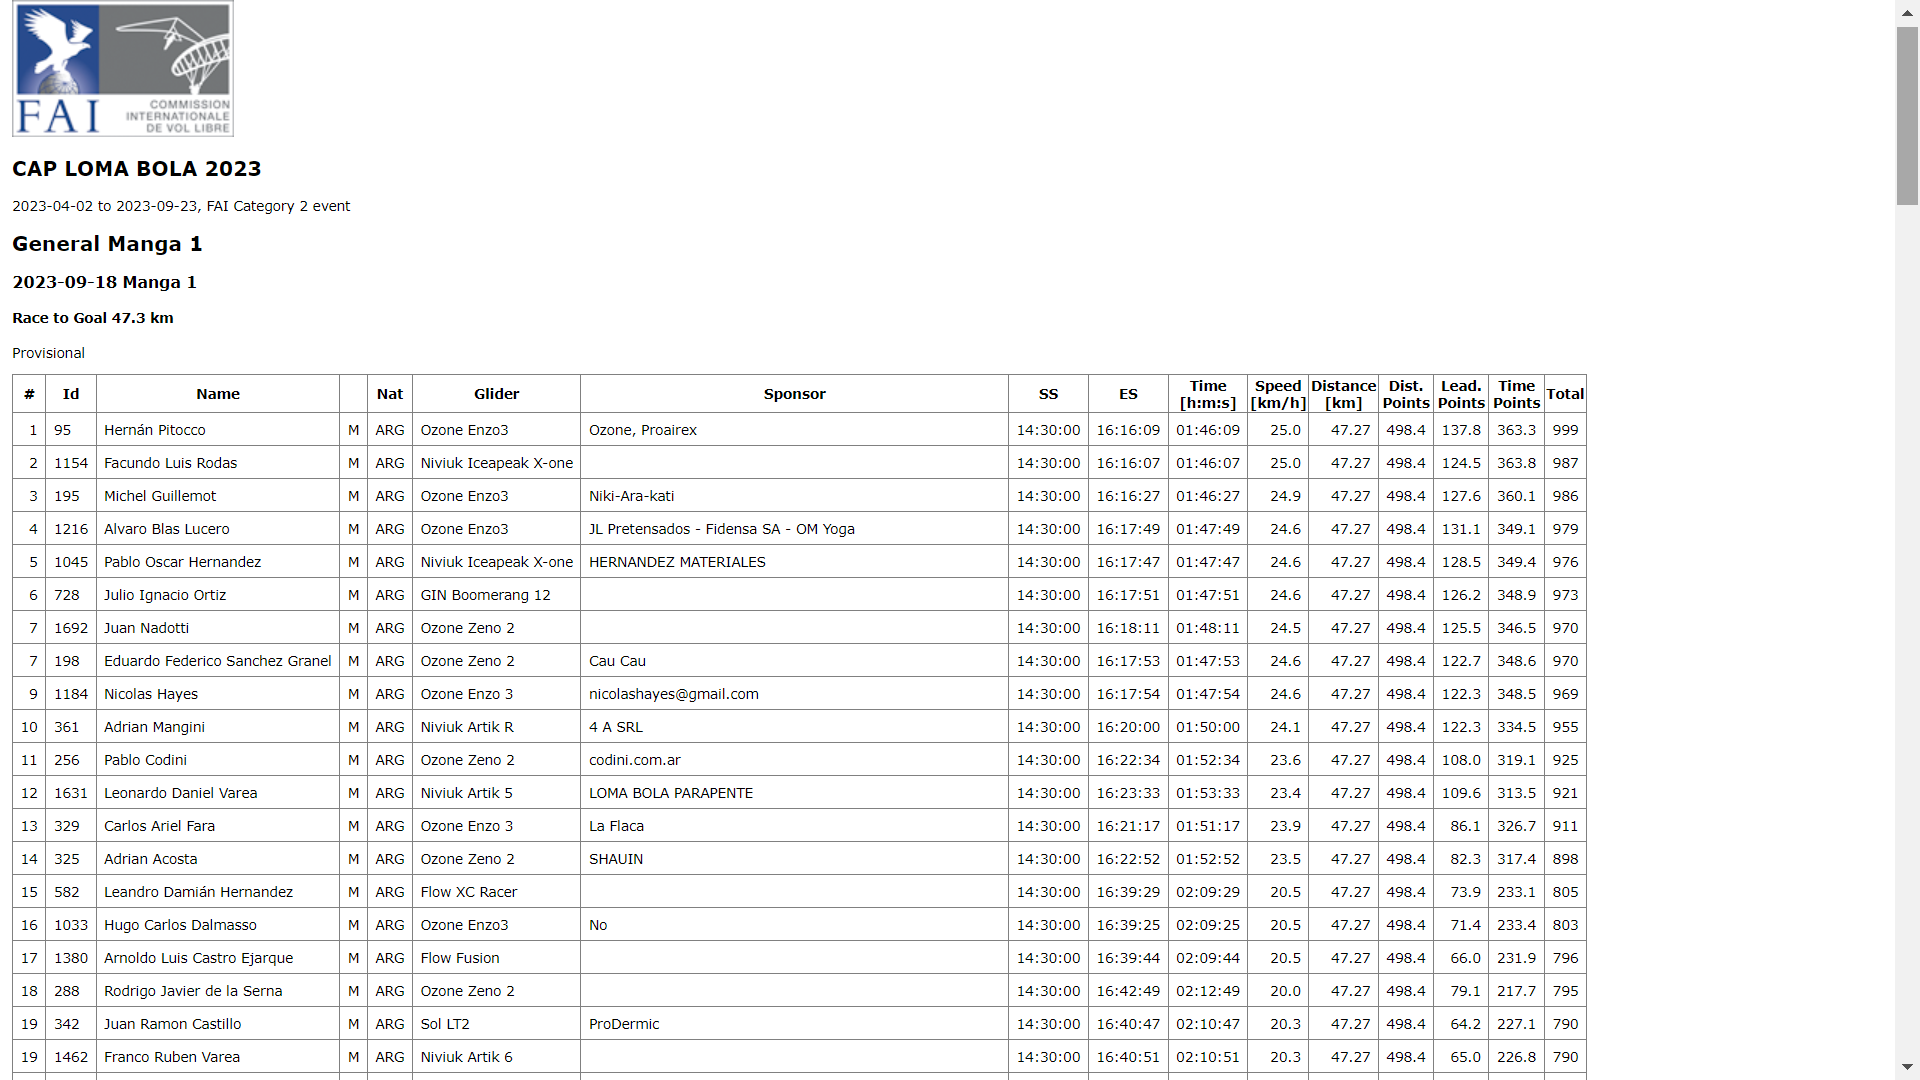Click pilot name Adrian Acosta

click(x=151, y=859)
